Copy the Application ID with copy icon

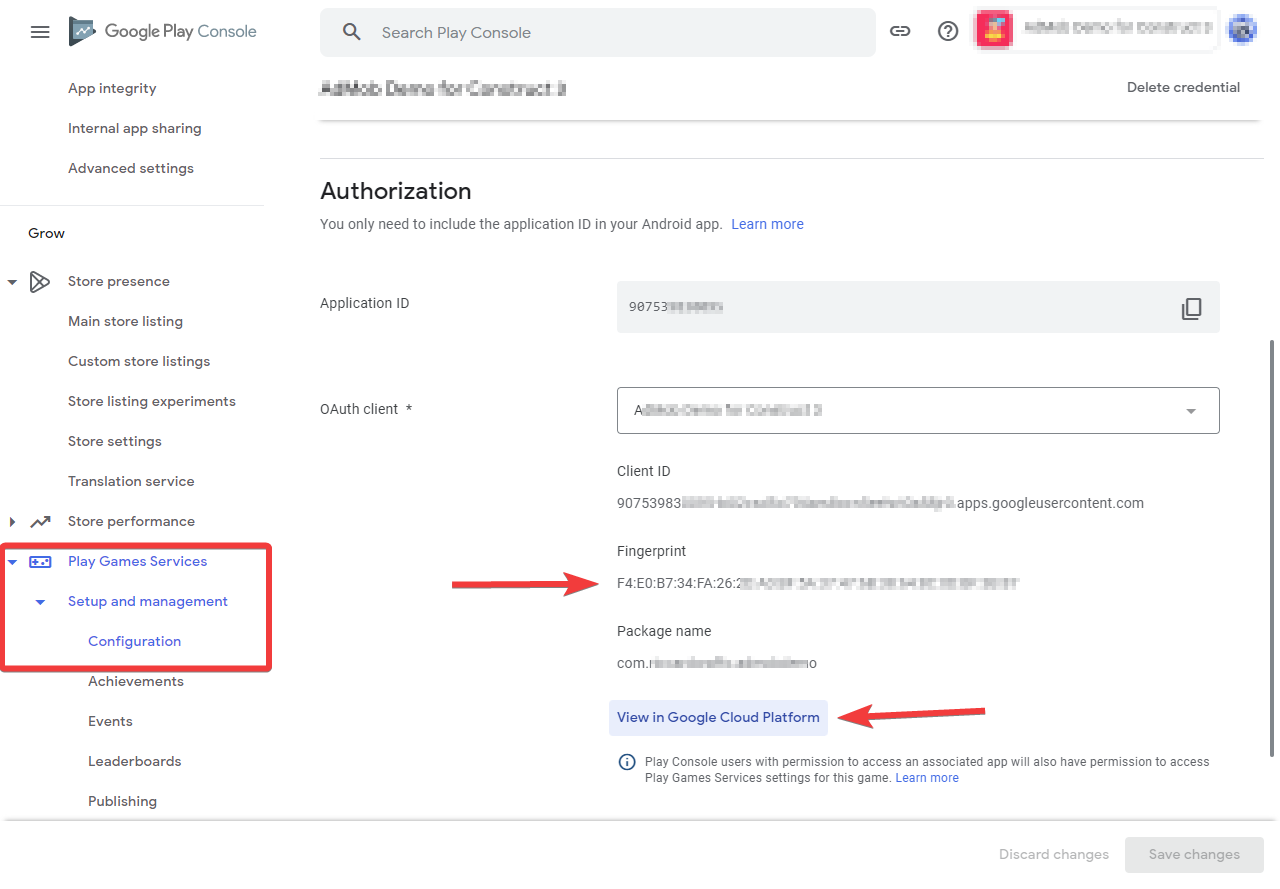click(x=1191, y=308)
